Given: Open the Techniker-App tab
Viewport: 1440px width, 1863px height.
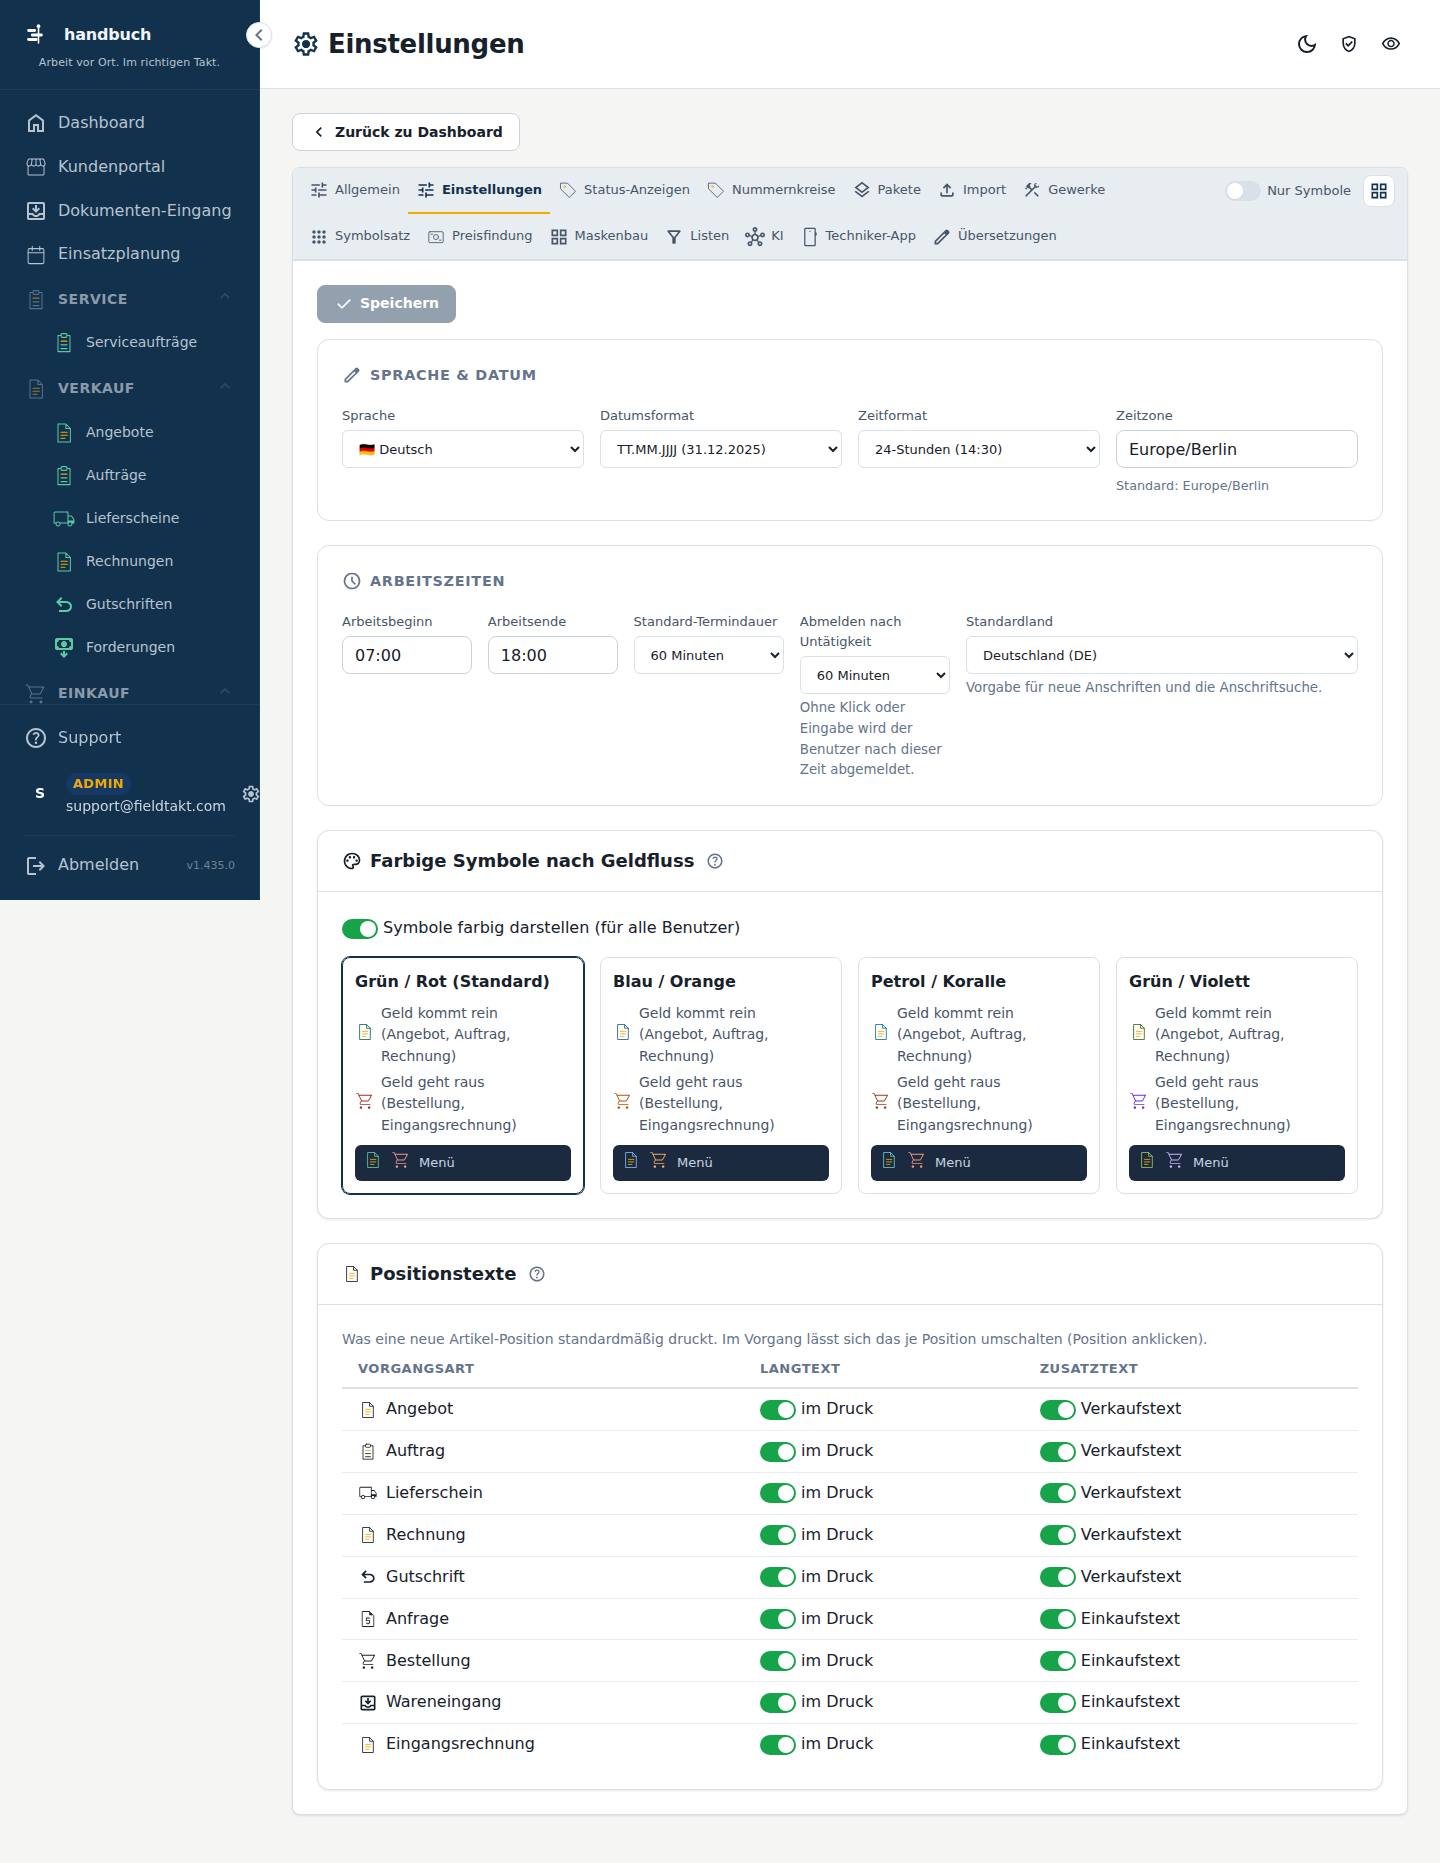Looking at the screenshot, I should pos(859,236).
